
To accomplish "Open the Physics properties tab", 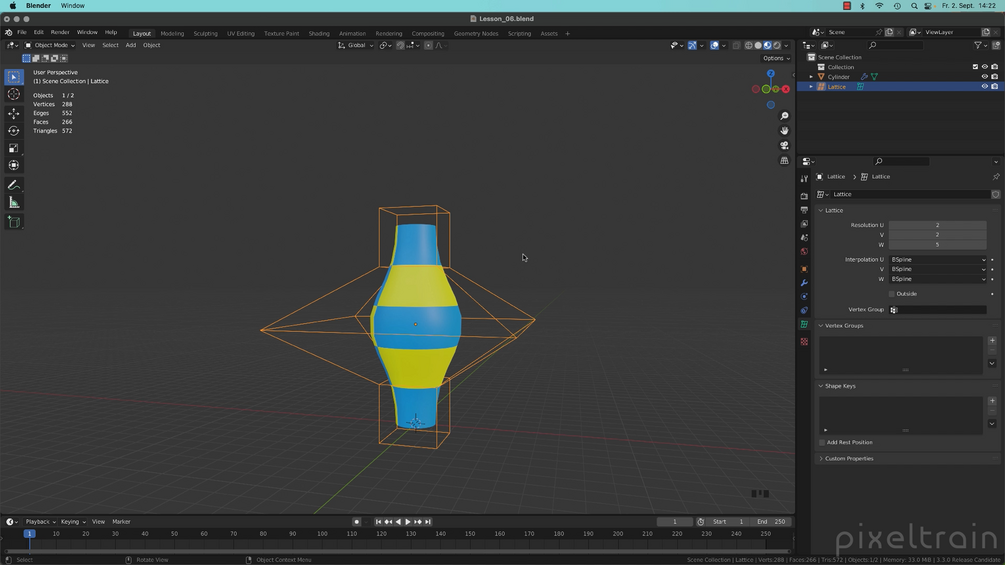I will click(x=804, y=297).
